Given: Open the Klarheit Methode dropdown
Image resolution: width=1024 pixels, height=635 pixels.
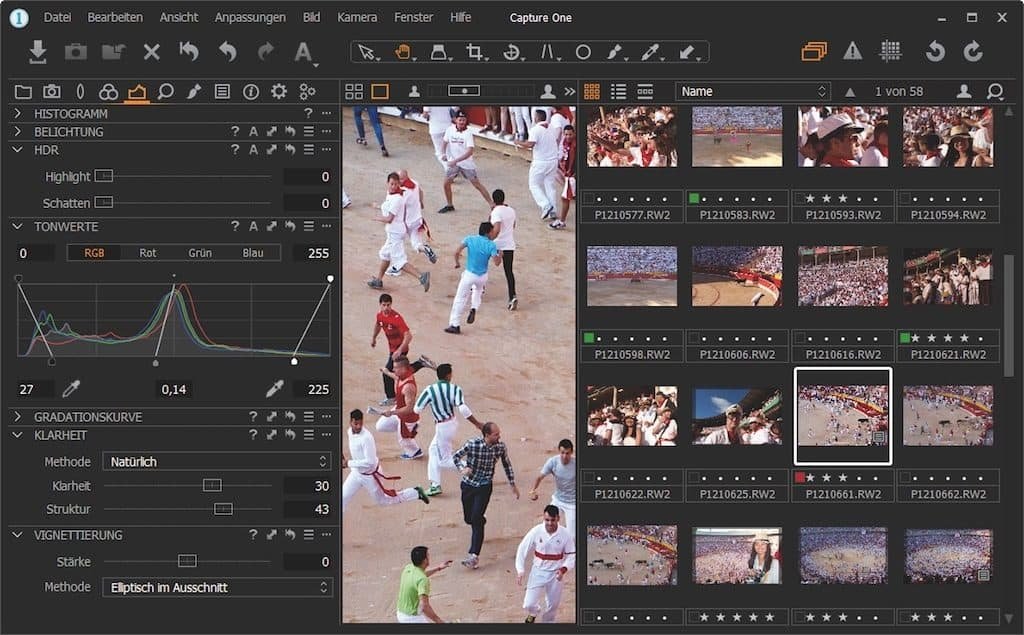Looking at the screenshot, I should [x=216, y=462].
